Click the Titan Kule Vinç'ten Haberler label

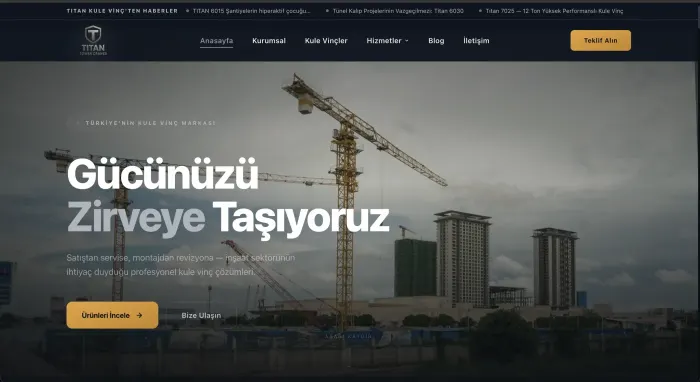(122, 11)
